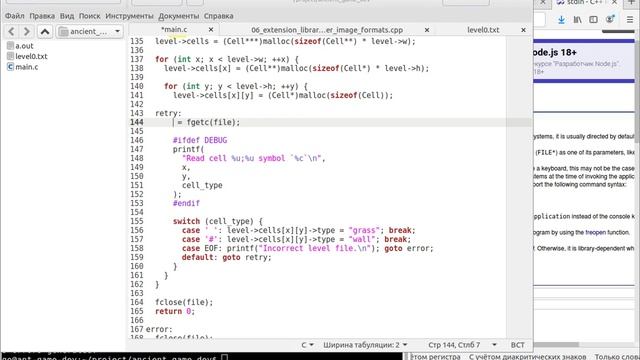Toggle the browser sidebar icon
This screenshot has width=640, height=360.
click(x=593, y=20)
